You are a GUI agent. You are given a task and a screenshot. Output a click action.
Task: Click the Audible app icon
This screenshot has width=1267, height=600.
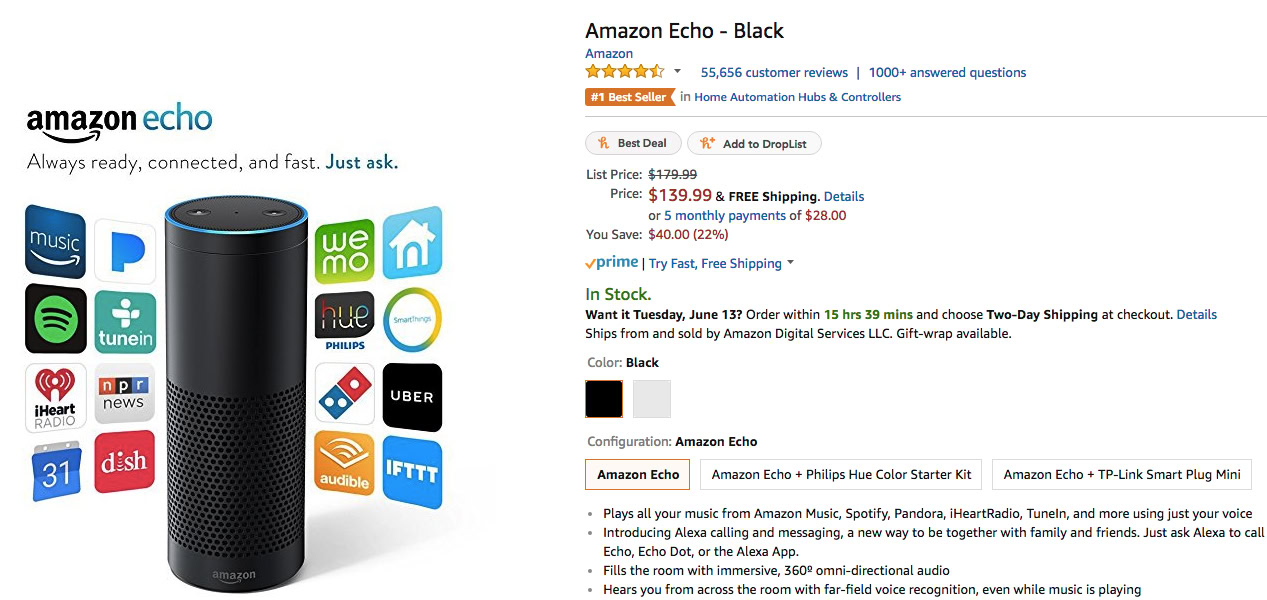pyautogui.click(x=344, y=463)
